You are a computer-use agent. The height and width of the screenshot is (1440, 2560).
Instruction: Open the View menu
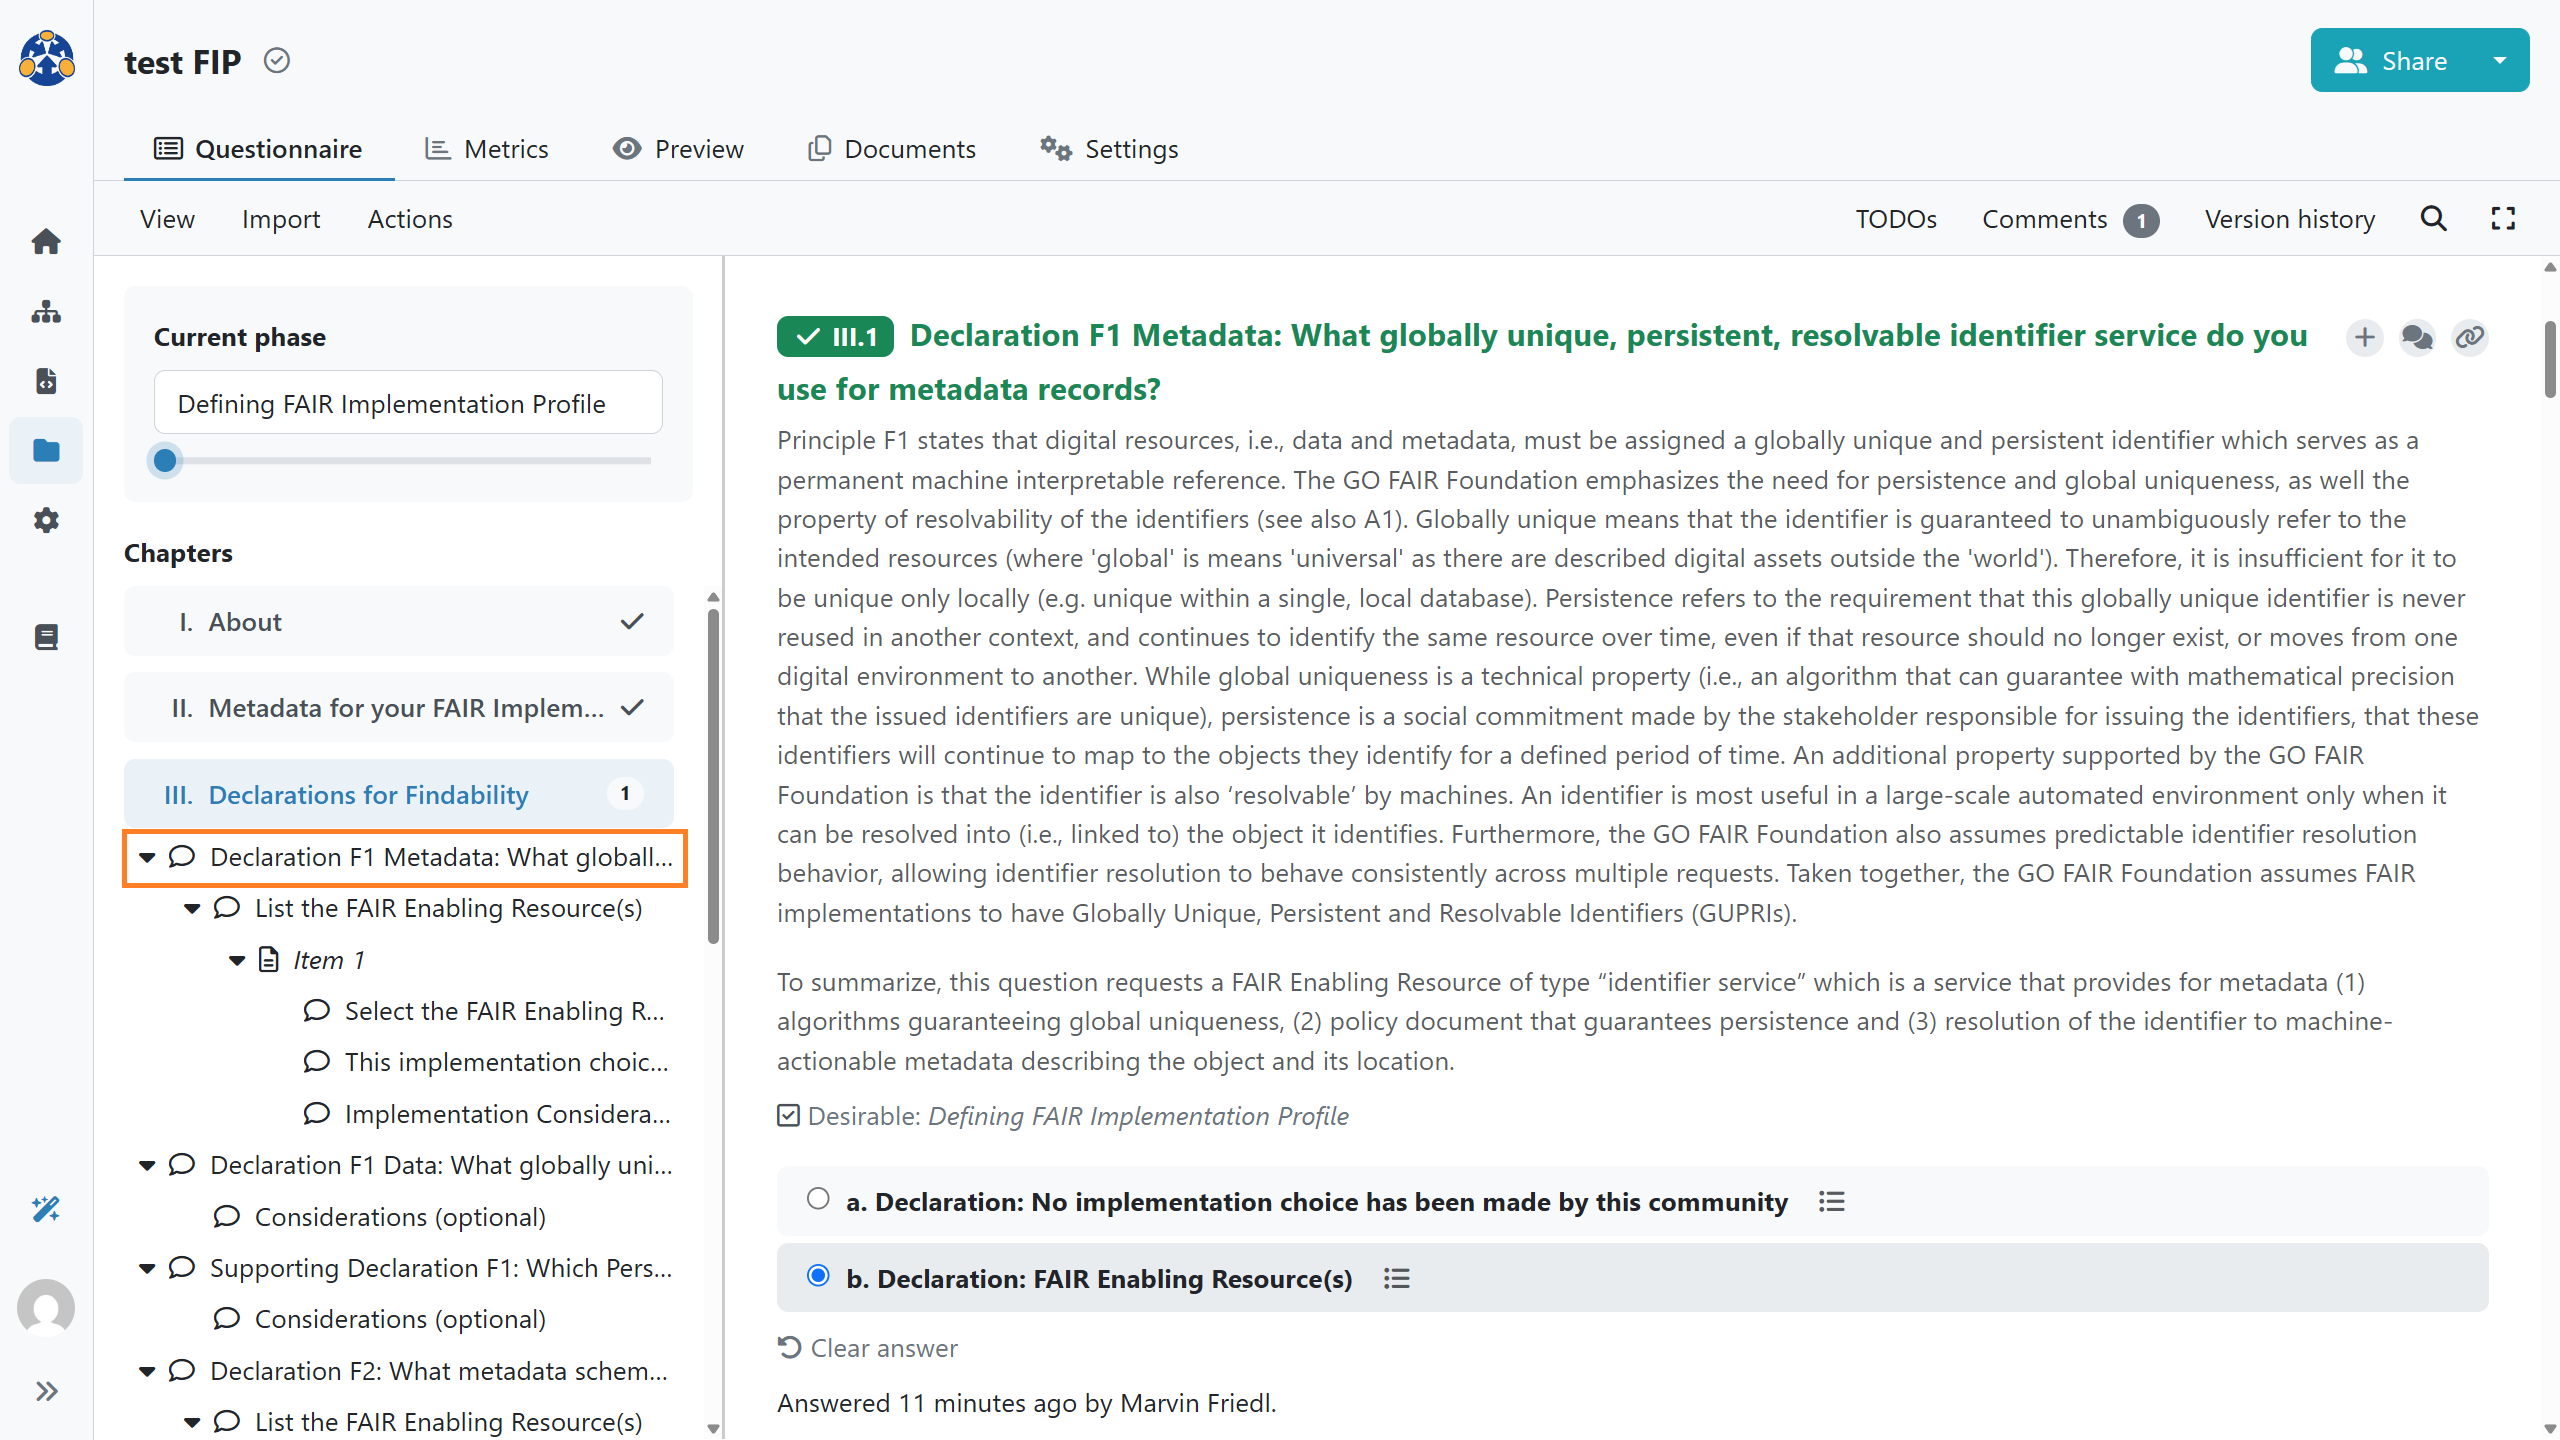point(167,219)
